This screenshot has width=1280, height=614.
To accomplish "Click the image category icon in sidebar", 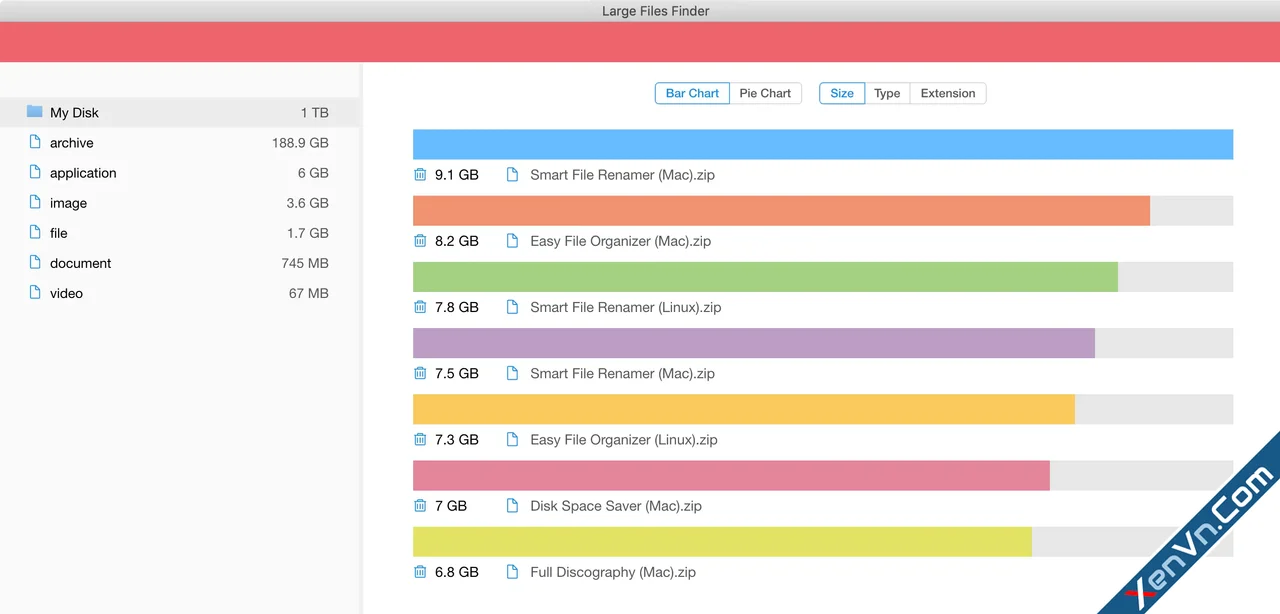I will pos(35,202).
